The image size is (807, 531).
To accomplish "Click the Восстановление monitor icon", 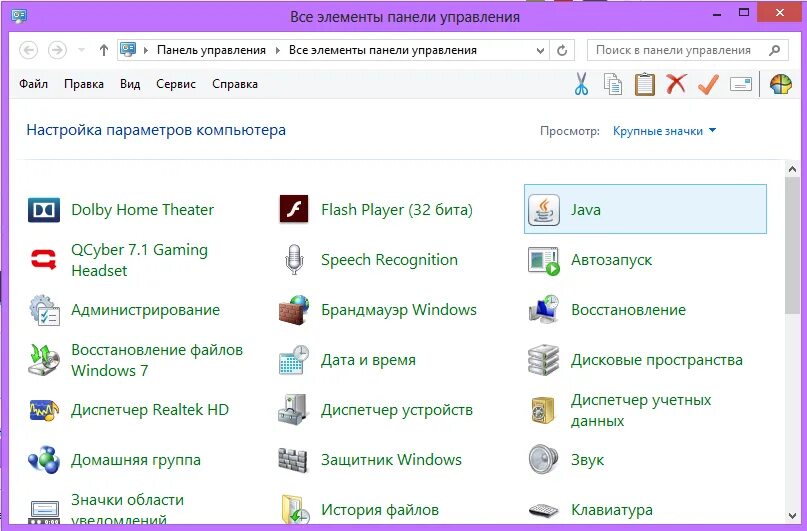I will [544, 310].
